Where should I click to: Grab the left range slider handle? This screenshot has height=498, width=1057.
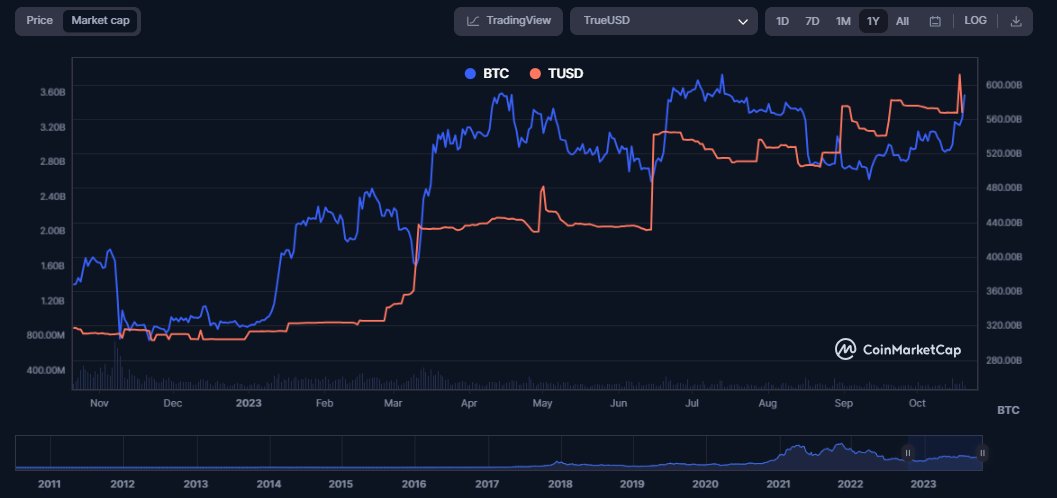pyautogui.click(x=907, y=453)
